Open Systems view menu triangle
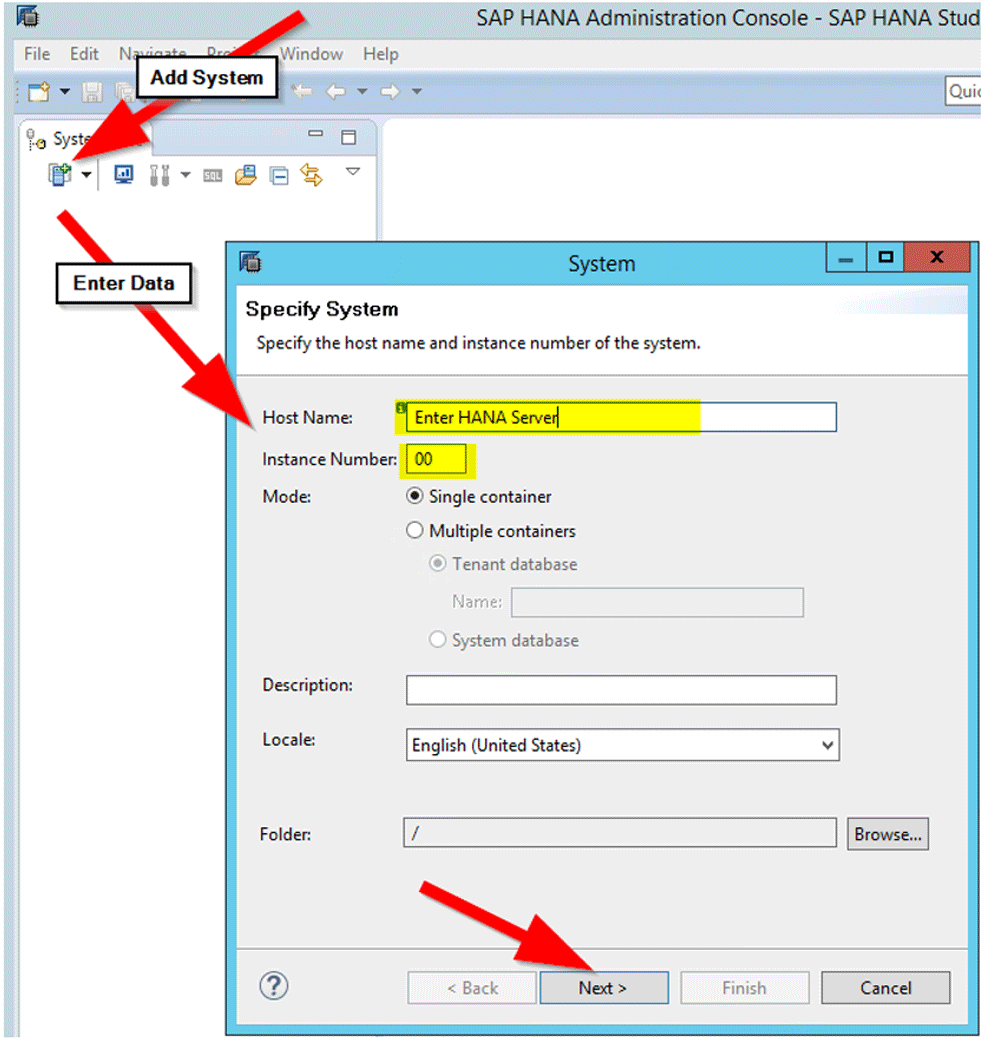The image size is (982, 1049). 353,172
